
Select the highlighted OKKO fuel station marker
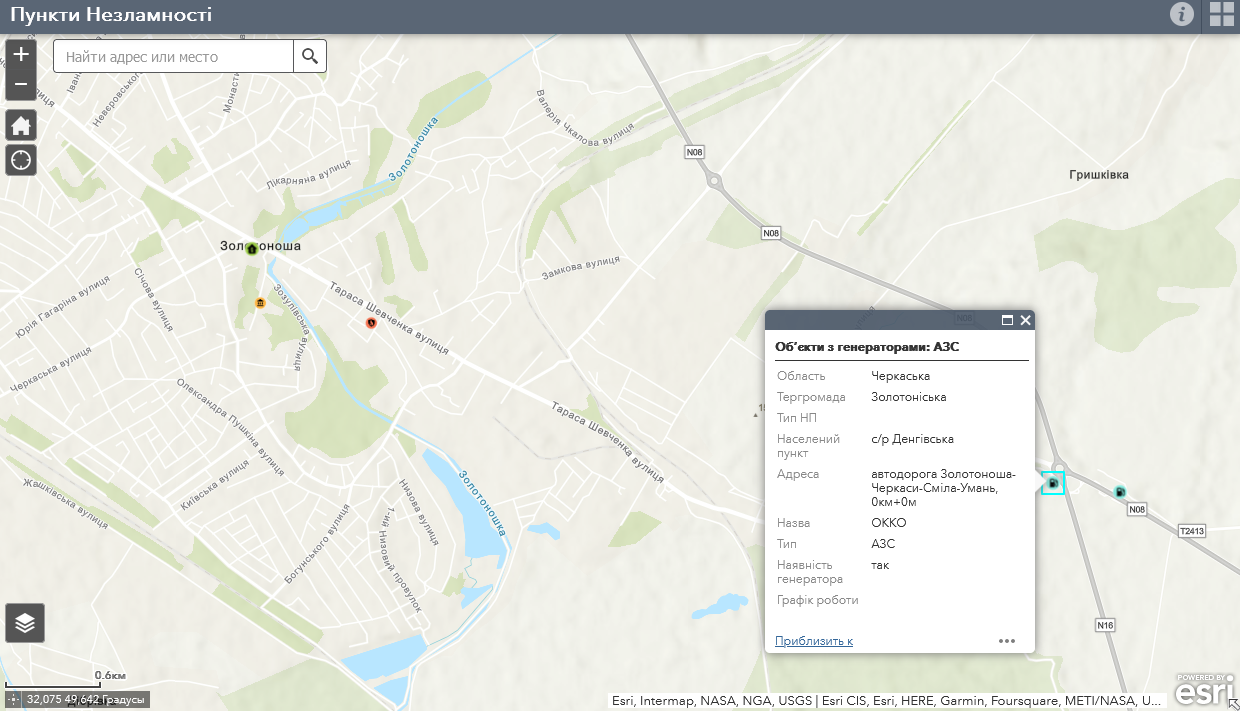(1053, 483)
